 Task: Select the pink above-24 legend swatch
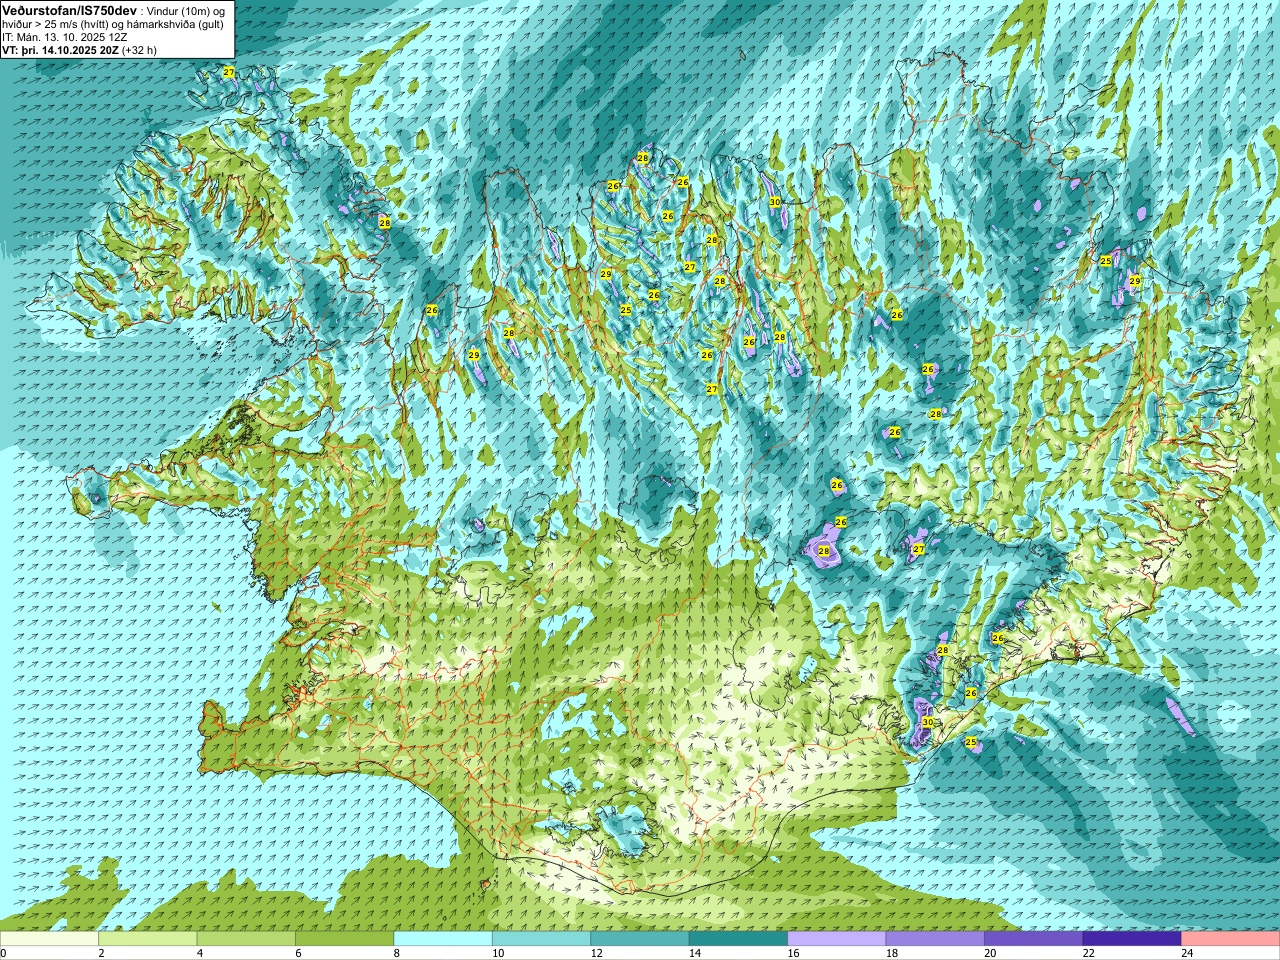point(1231,939)
